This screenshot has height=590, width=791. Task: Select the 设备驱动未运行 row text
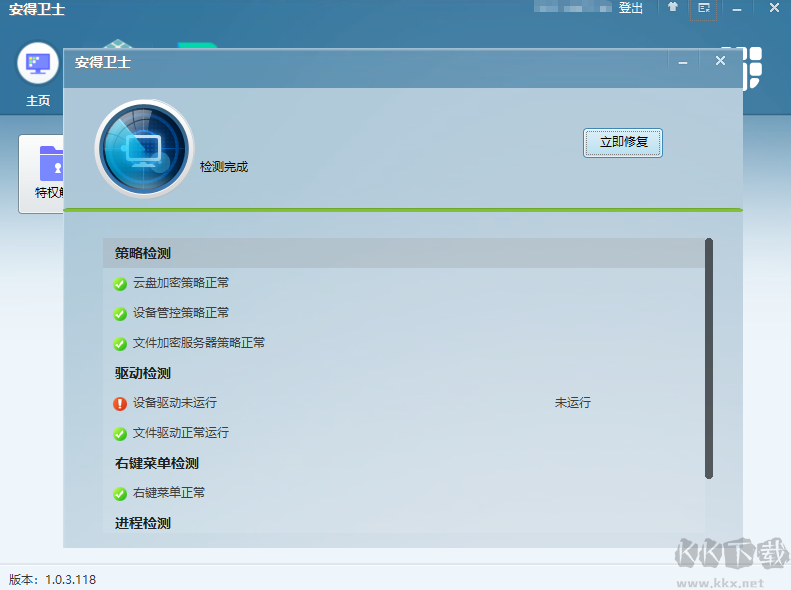click(x=175, y=403)
